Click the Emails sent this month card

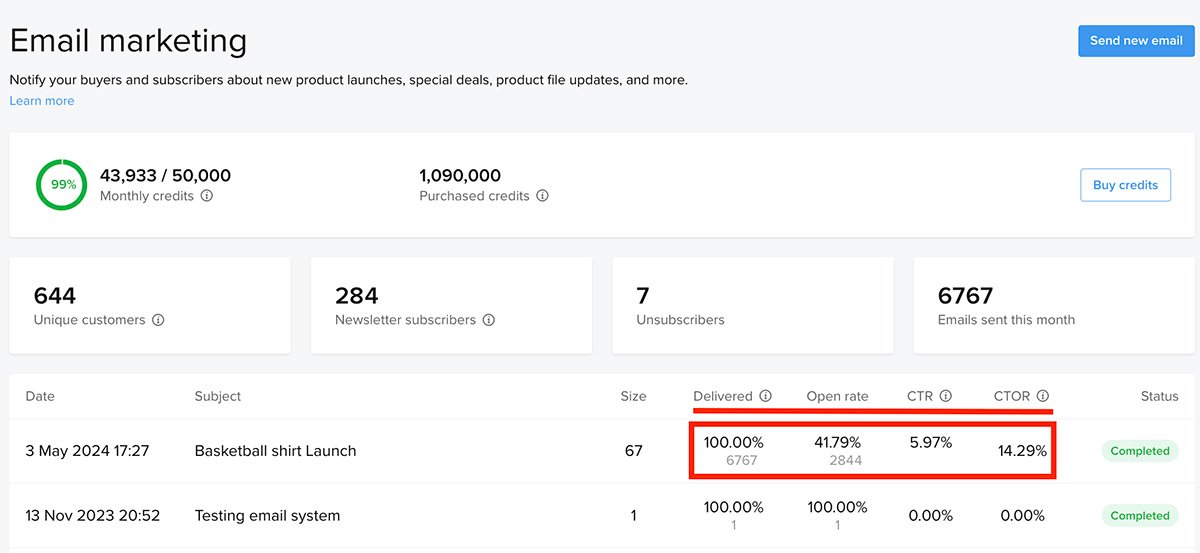[x=1054, y=306]
